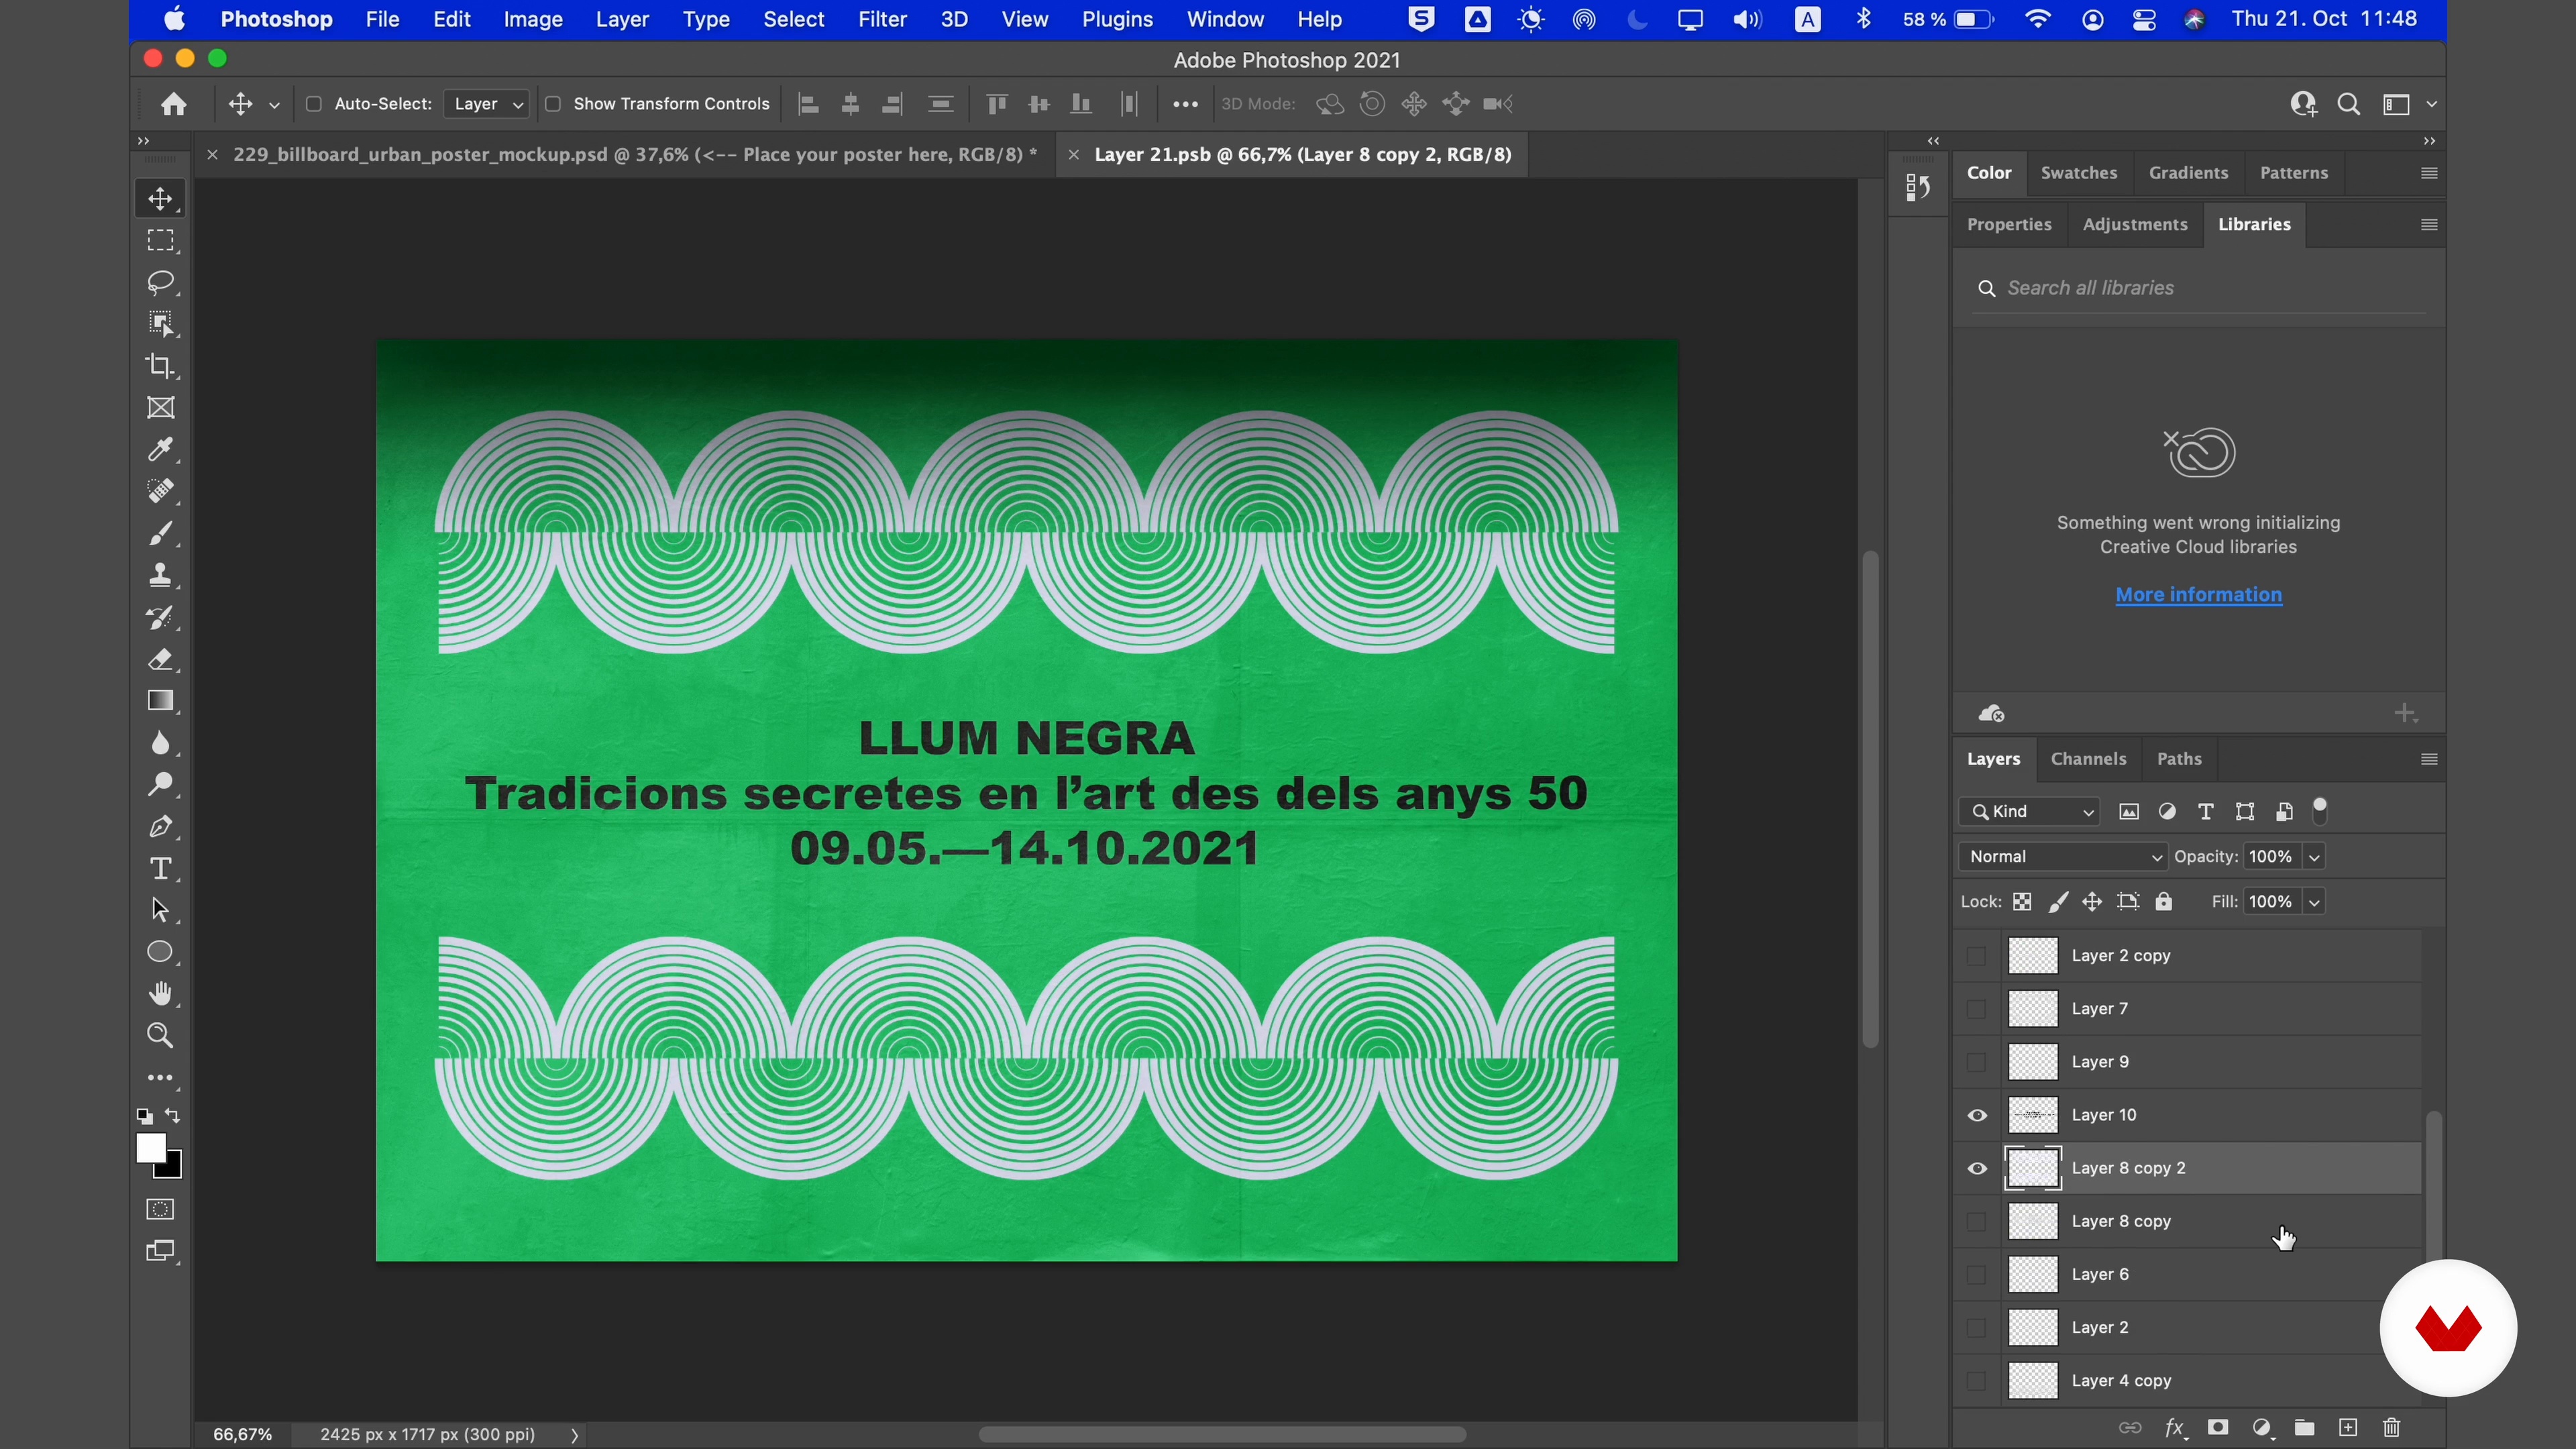Open the layer filter Kind dropdown
This screenshot has height=1449, width=2576.
(2029, 812)
